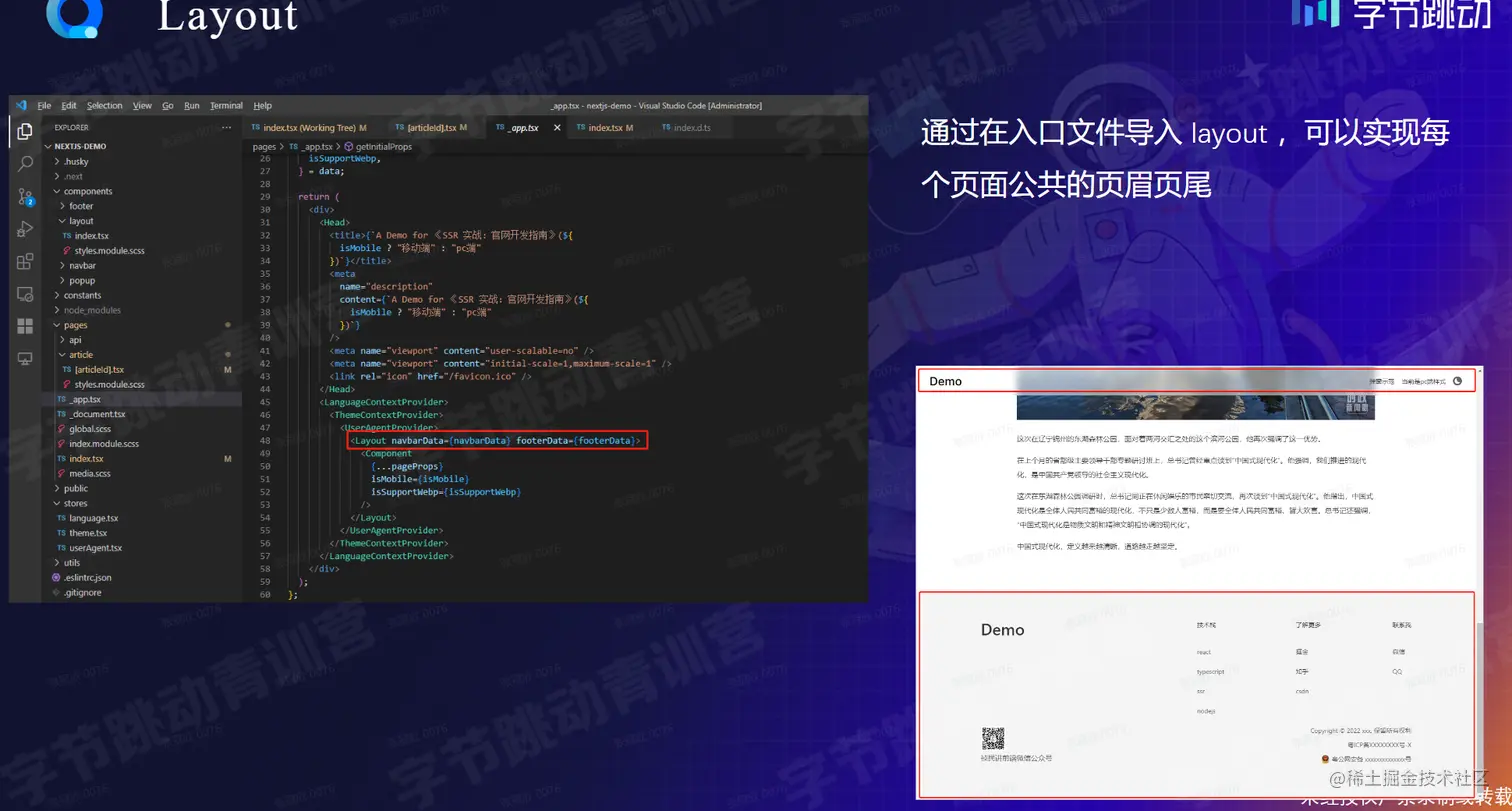Open the Terminal menu

pos(226,105)
